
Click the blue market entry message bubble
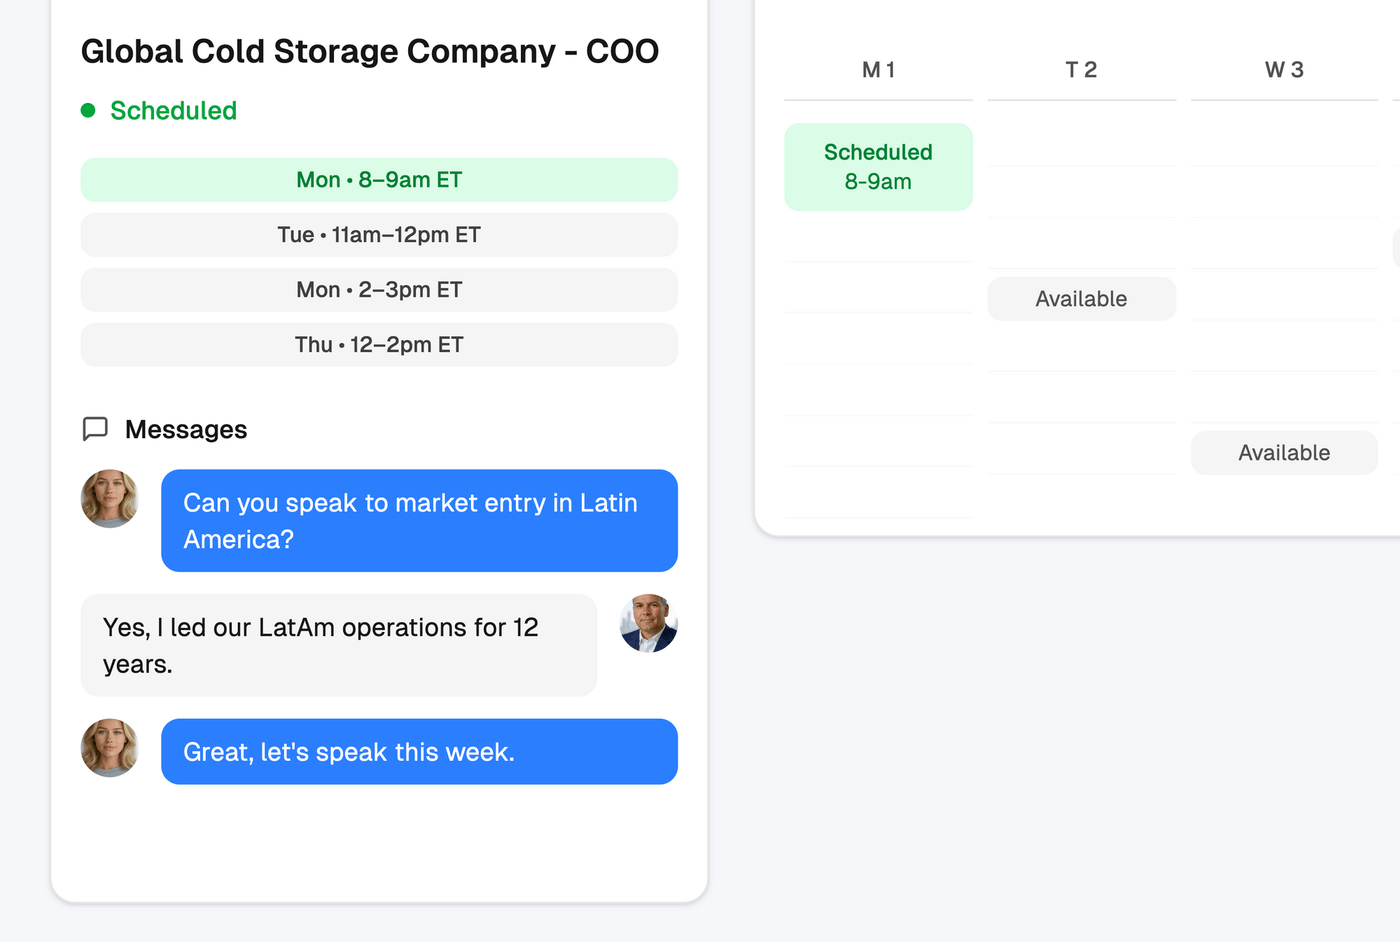click(x=419, y=520)
